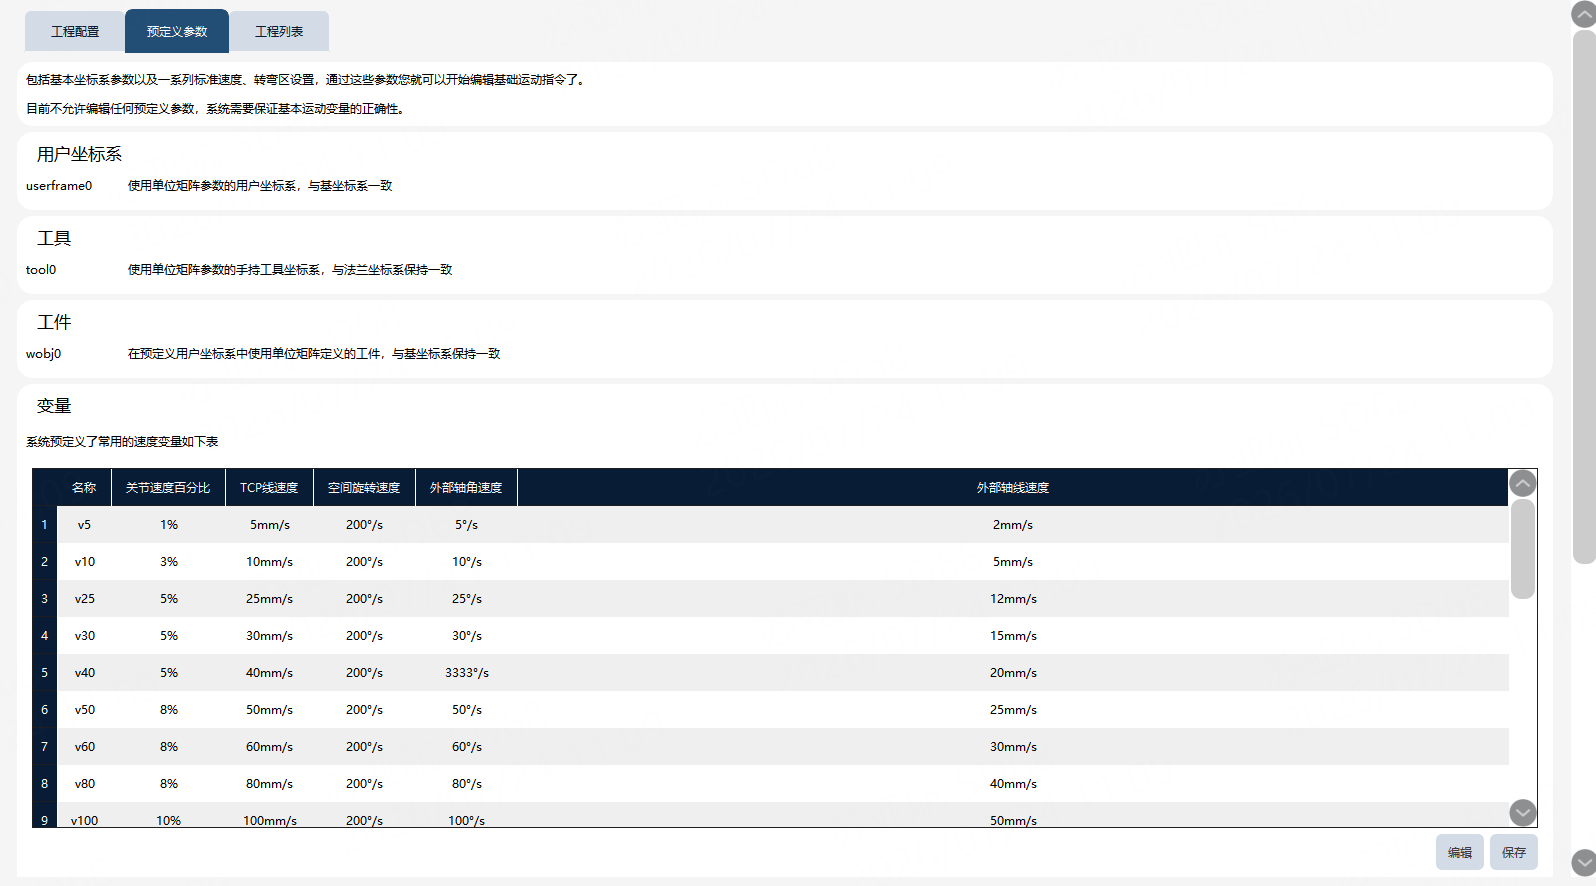Select the v30 name cell
Screen dimensions: 1596x886
click(x=84, y=636)
